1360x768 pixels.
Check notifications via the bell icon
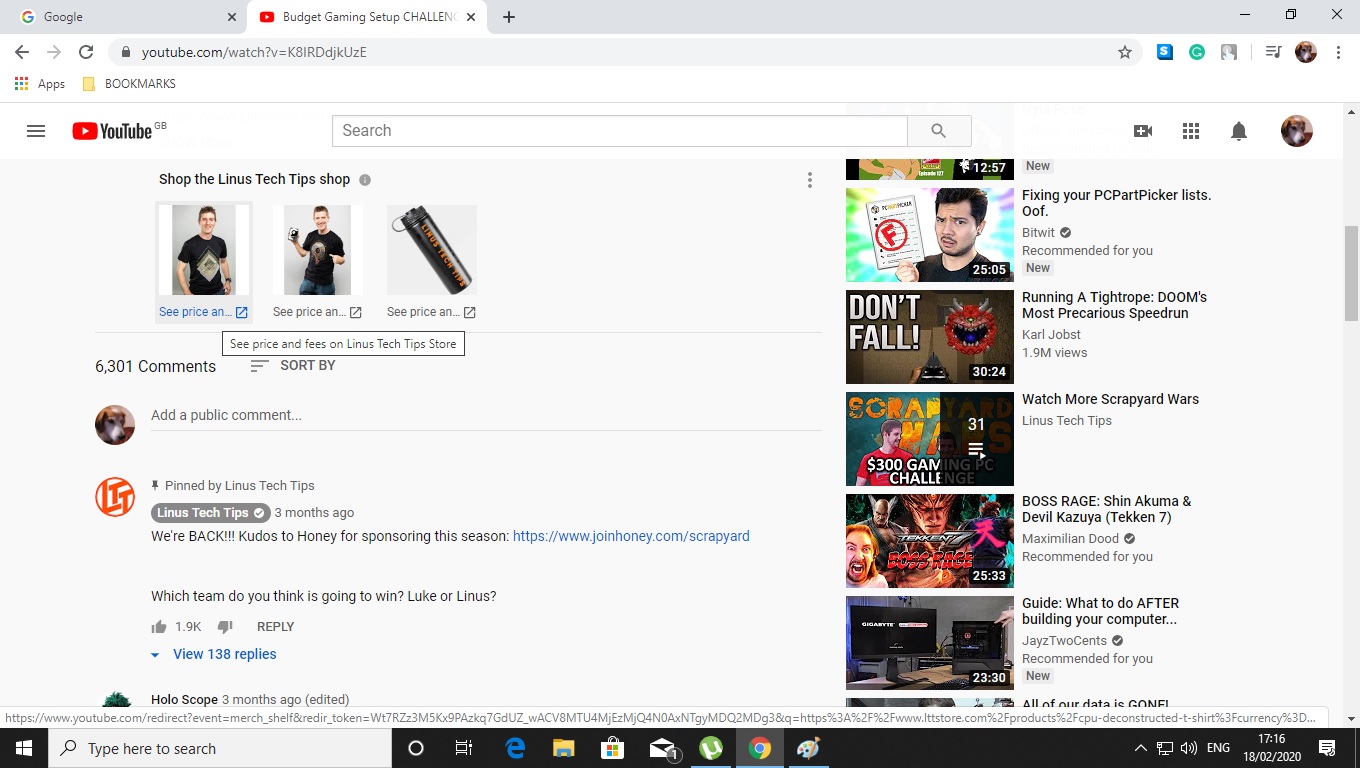click(1238, 131)
